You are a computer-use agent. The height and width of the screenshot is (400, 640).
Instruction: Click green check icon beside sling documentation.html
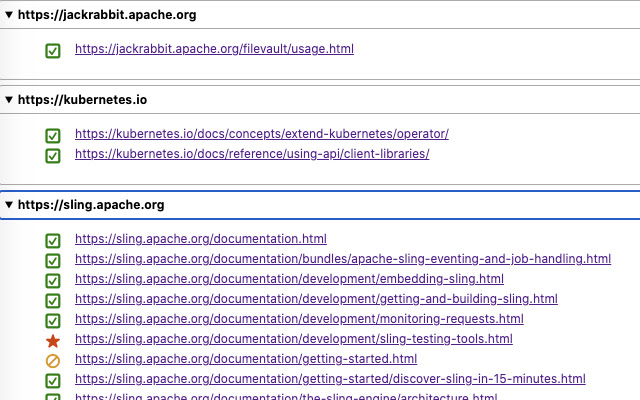click(x=53, y=241)
